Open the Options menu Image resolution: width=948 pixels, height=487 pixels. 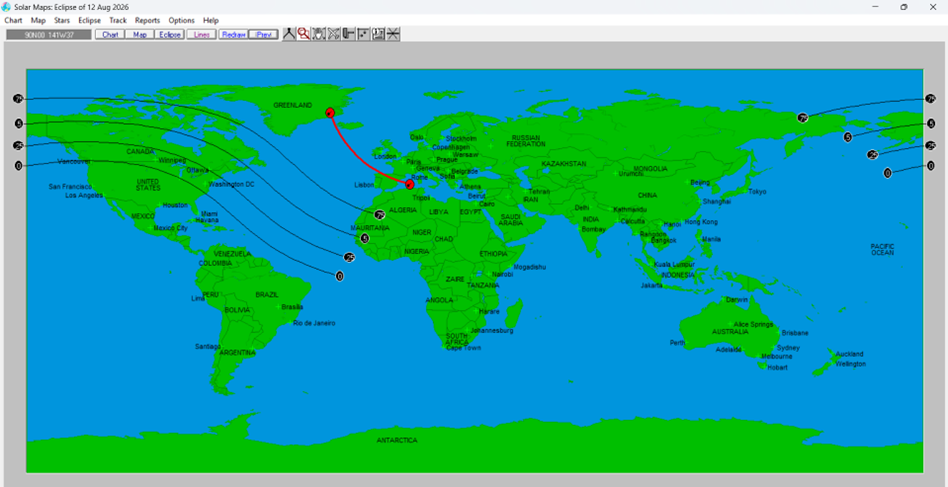[x=181, y=20]
